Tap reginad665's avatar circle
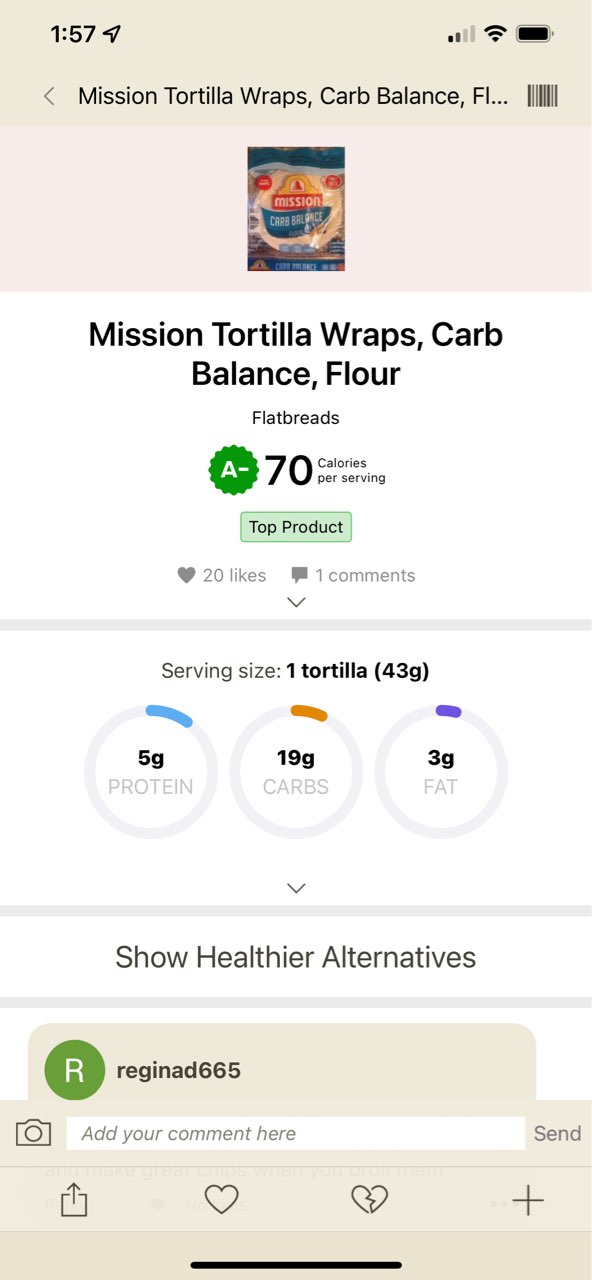This screenshot has height=1280, width=592. point(74,1069)
